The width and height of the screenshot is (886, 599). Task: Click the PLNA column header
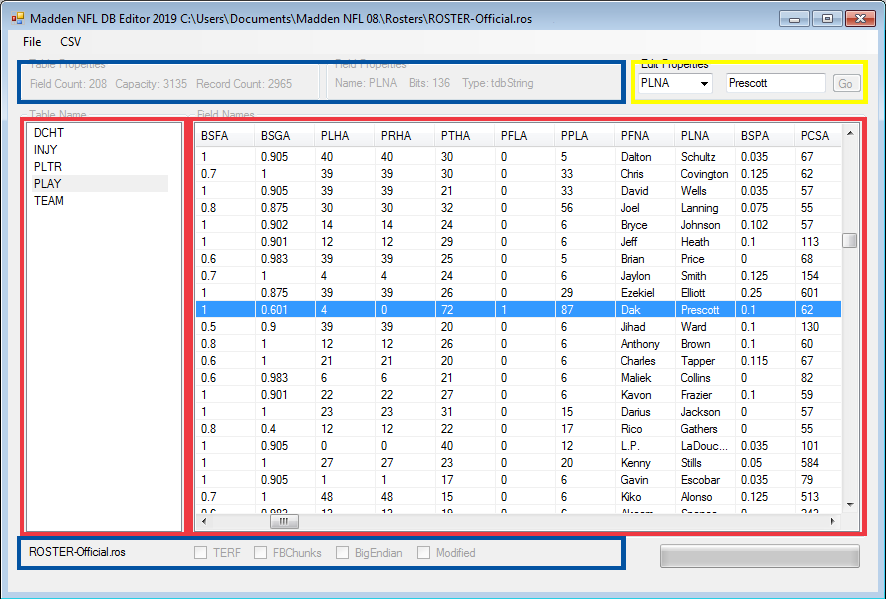[x=704, y=136]
